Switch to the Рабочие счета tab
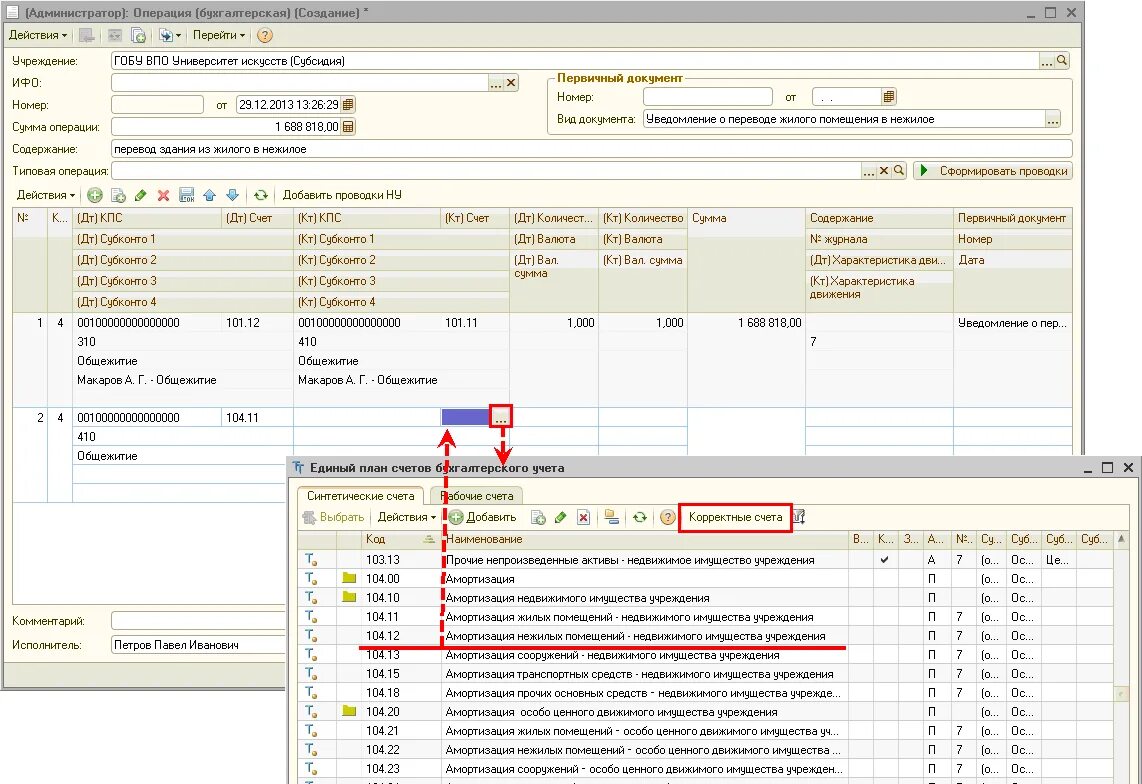Image resolution: width=1142 pixels, height=784 pixels. click(477, 495)
